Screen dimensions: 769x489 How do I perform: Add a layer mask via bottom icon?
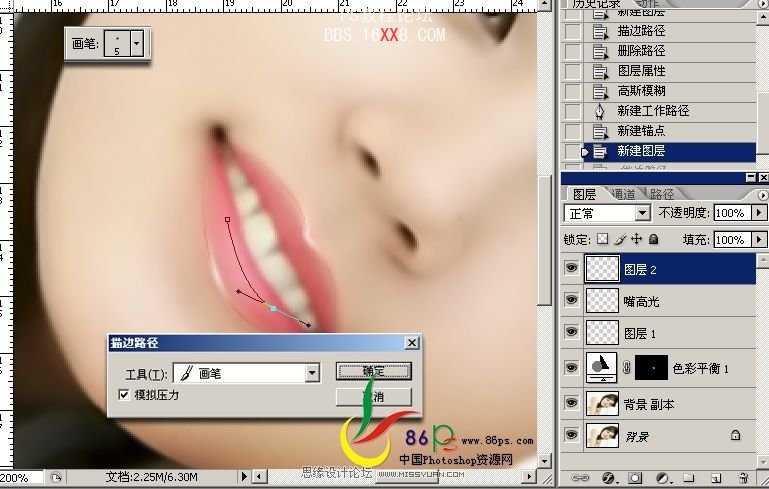coord(634,478)
